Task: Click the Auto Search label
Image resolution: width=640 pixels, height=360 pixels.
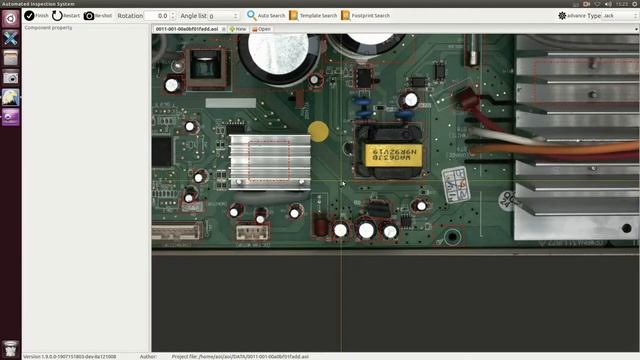Action: click(271, 16)
